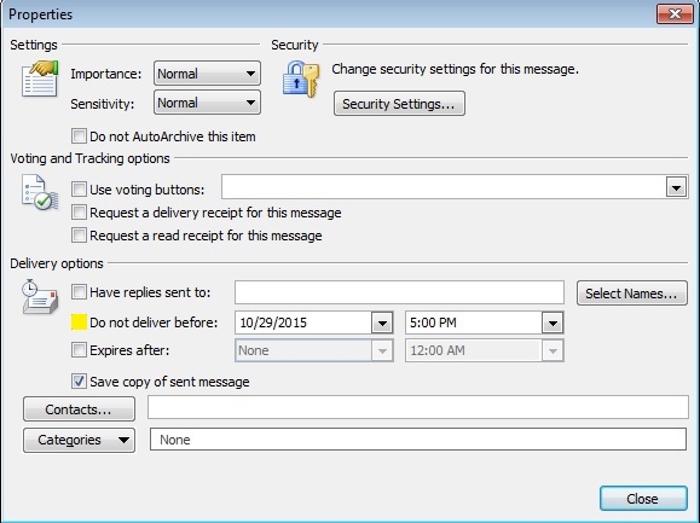Tick Request a delivery receipt checkbox
The width and height of the screenshot is (700, 523).
click(79, 212)
